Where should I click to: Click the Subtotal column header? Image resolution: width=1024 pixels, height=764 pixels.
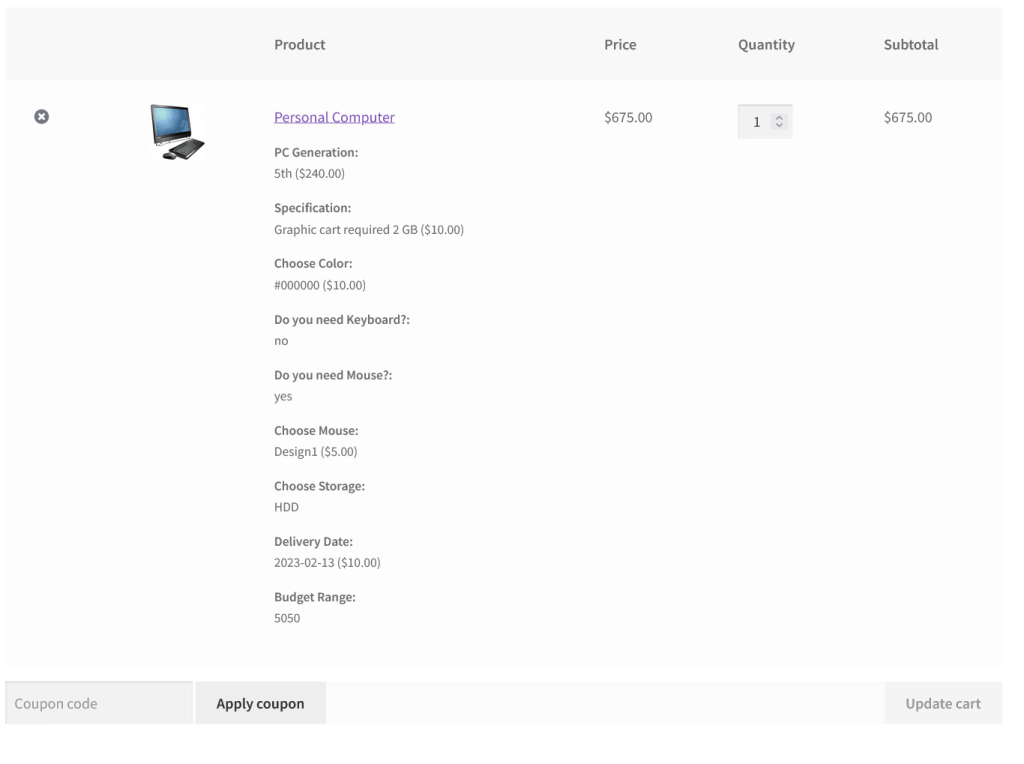910,44
